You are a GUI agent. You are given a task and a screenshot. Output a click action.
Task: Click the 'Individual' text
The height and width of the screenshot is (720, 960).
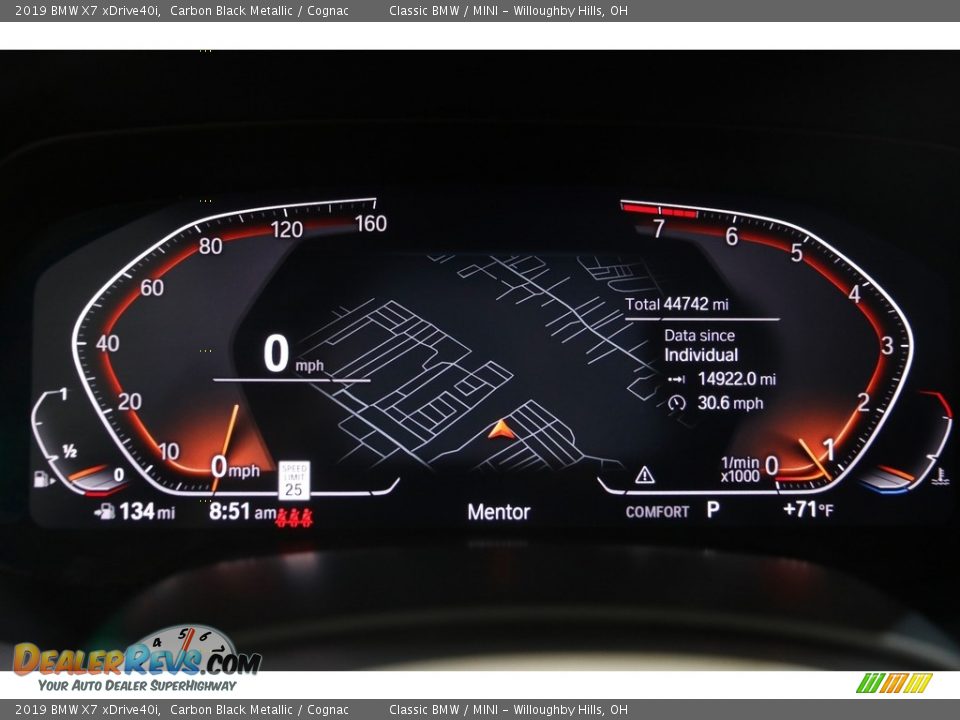pos(701,355)
